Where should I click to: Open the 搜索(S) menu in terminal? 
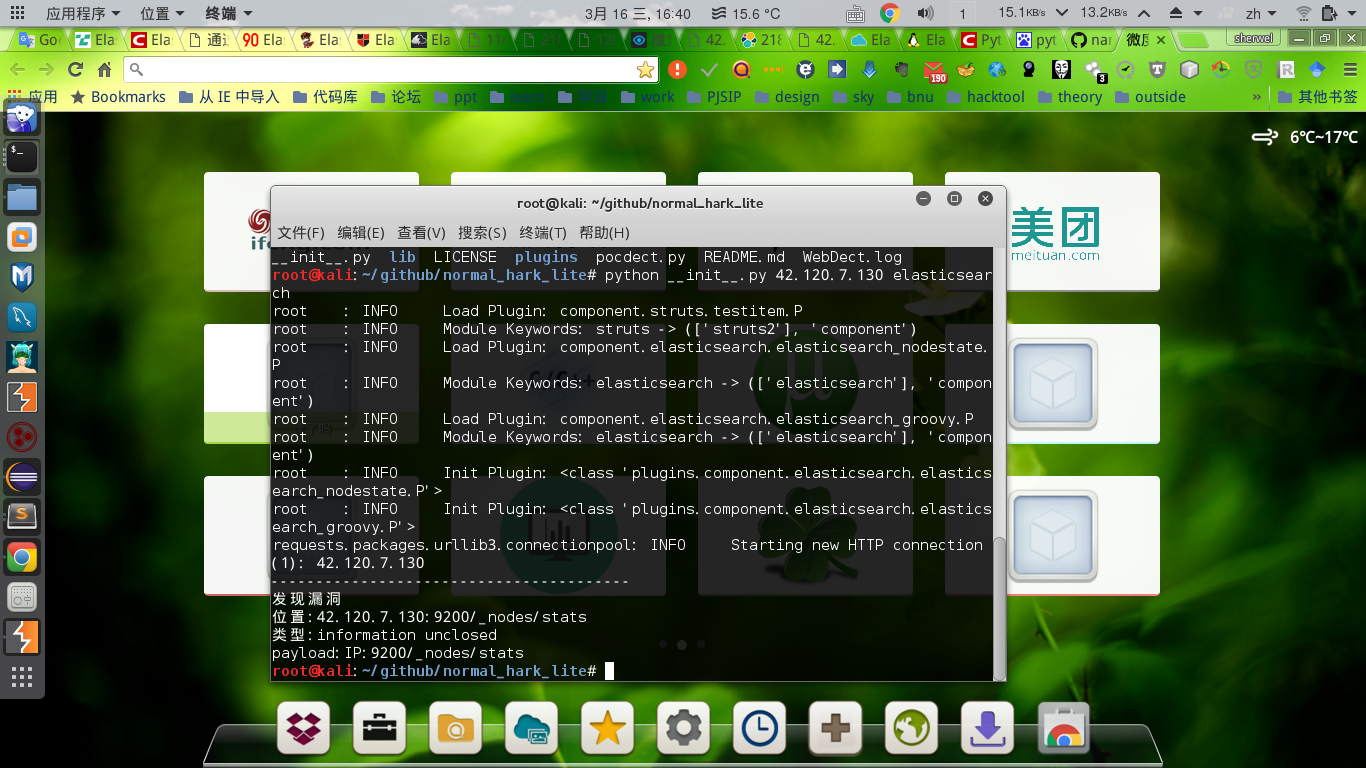click(x=482, y=232)
